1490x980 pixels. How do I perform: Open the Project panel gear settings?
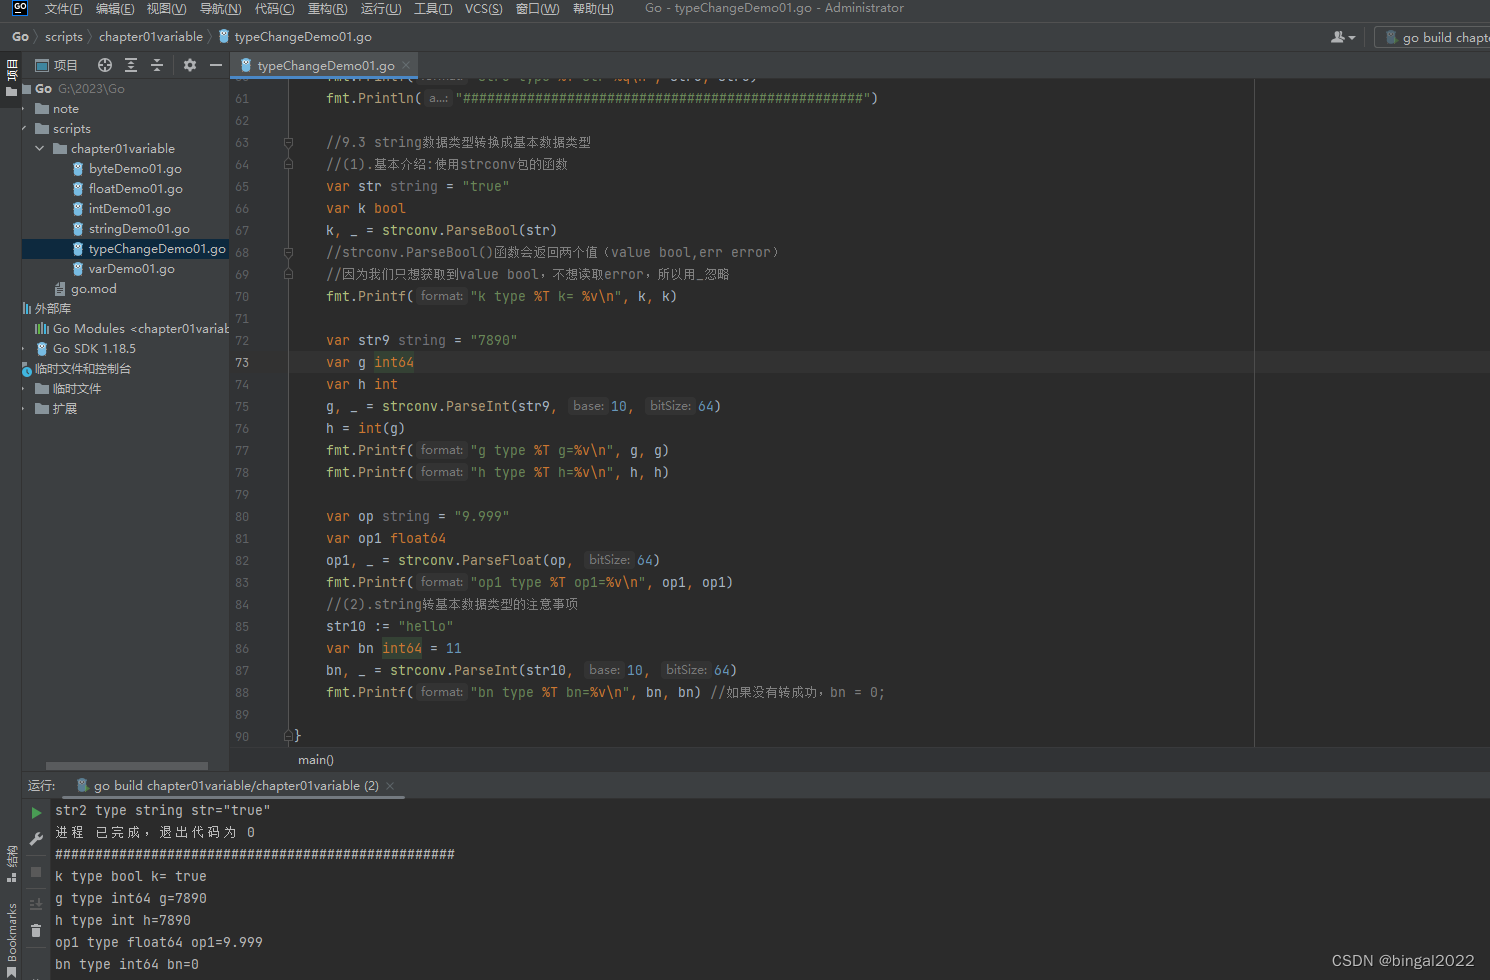(190, 65)
